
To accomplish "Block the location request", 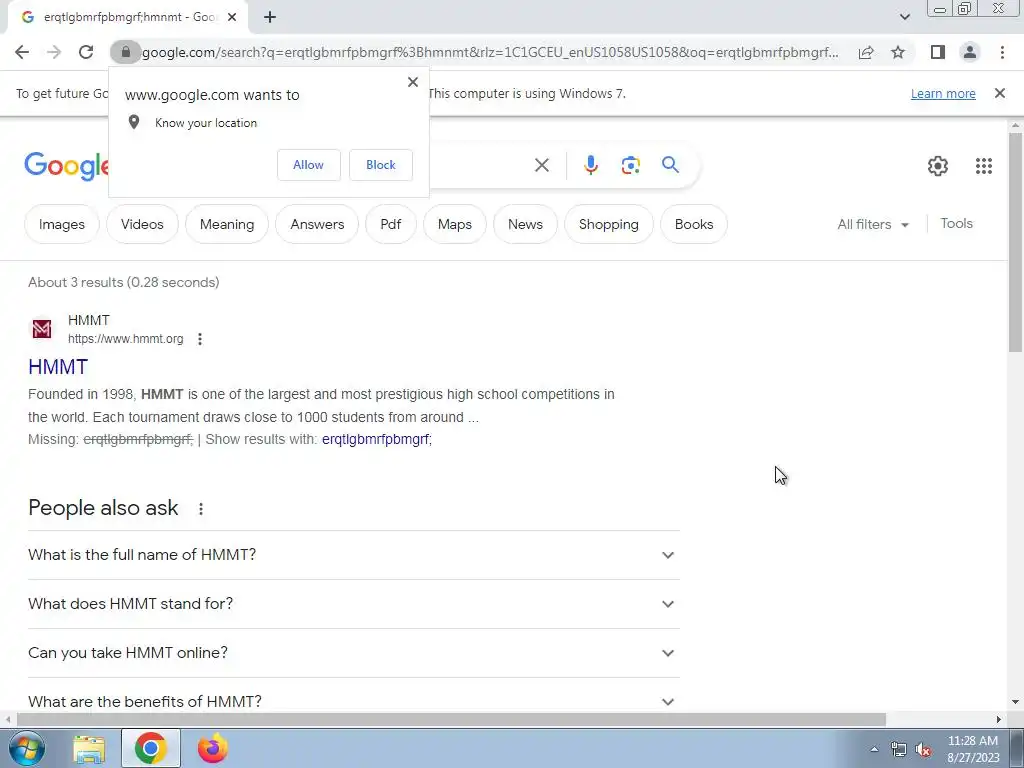I will (x=381, y=165).
